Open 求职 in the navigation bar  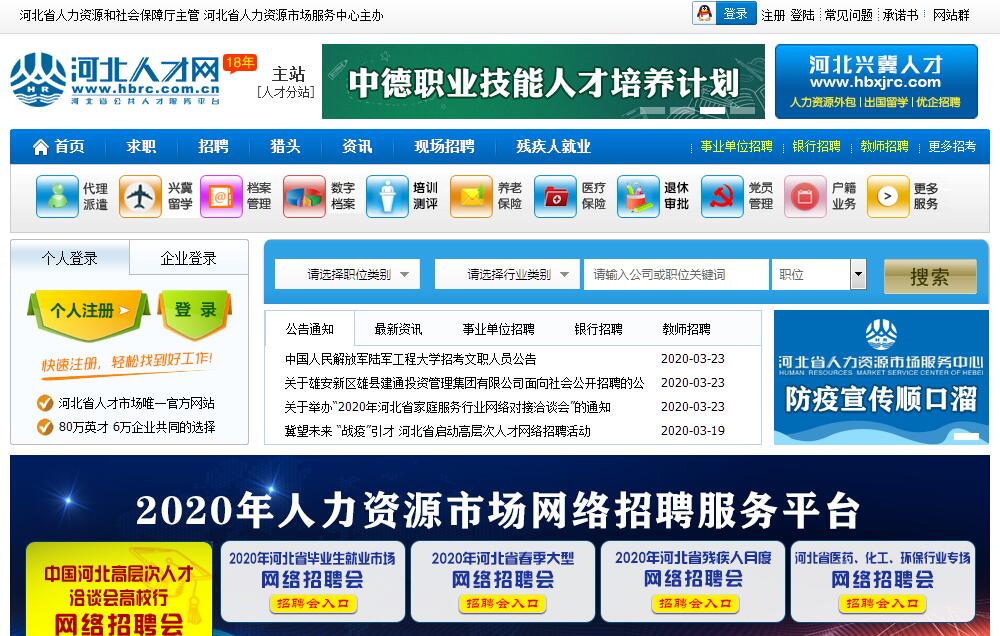pos(141,146)
